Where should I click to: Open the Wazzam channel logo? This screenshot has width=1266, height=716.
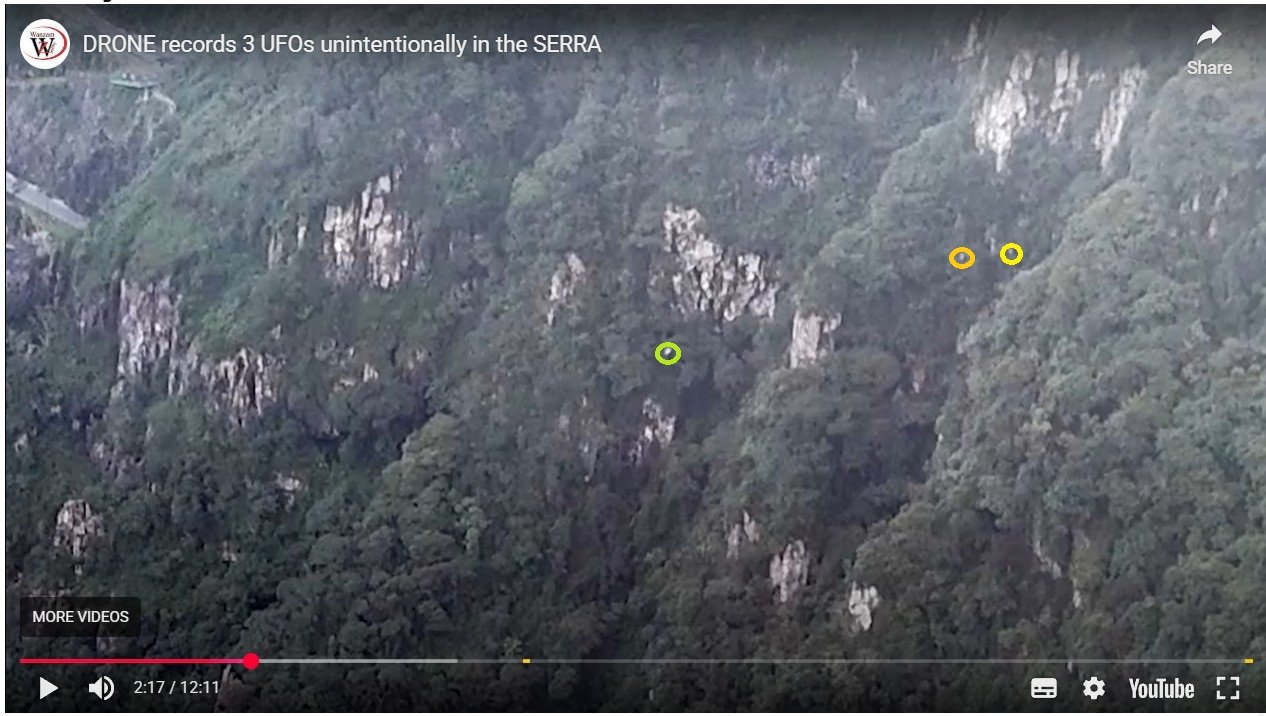[x=45, y=44]
